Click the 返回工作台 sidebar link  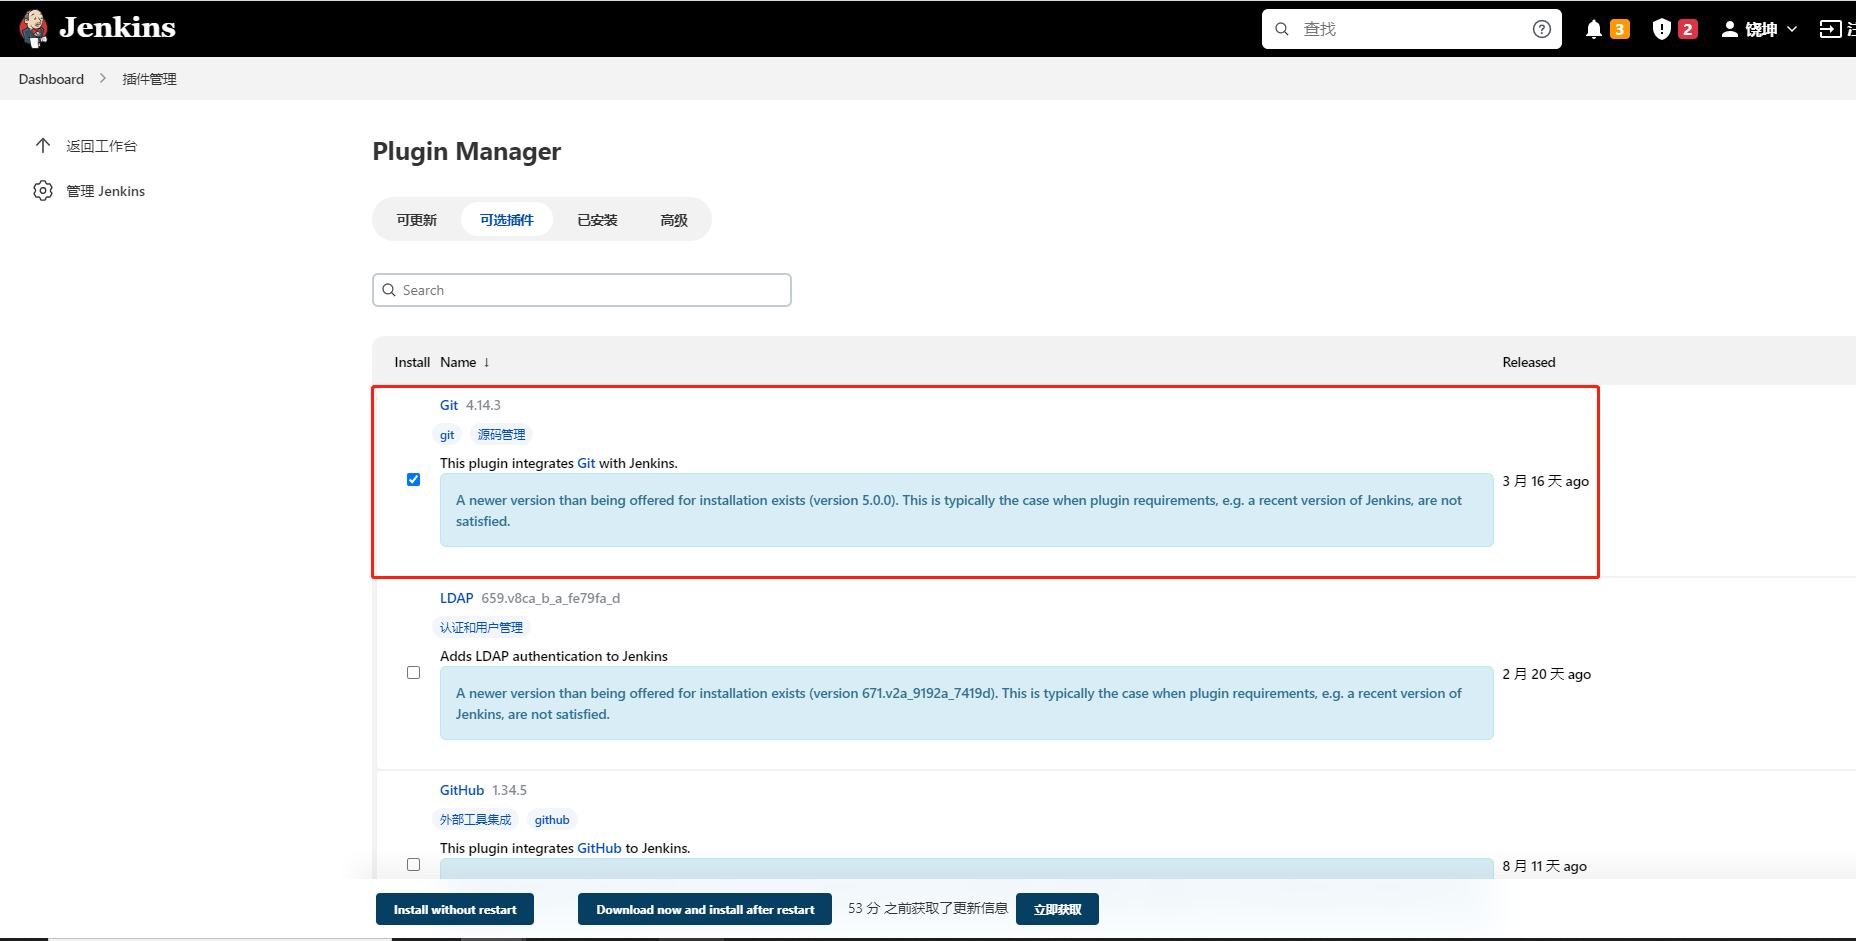(101, 146)
